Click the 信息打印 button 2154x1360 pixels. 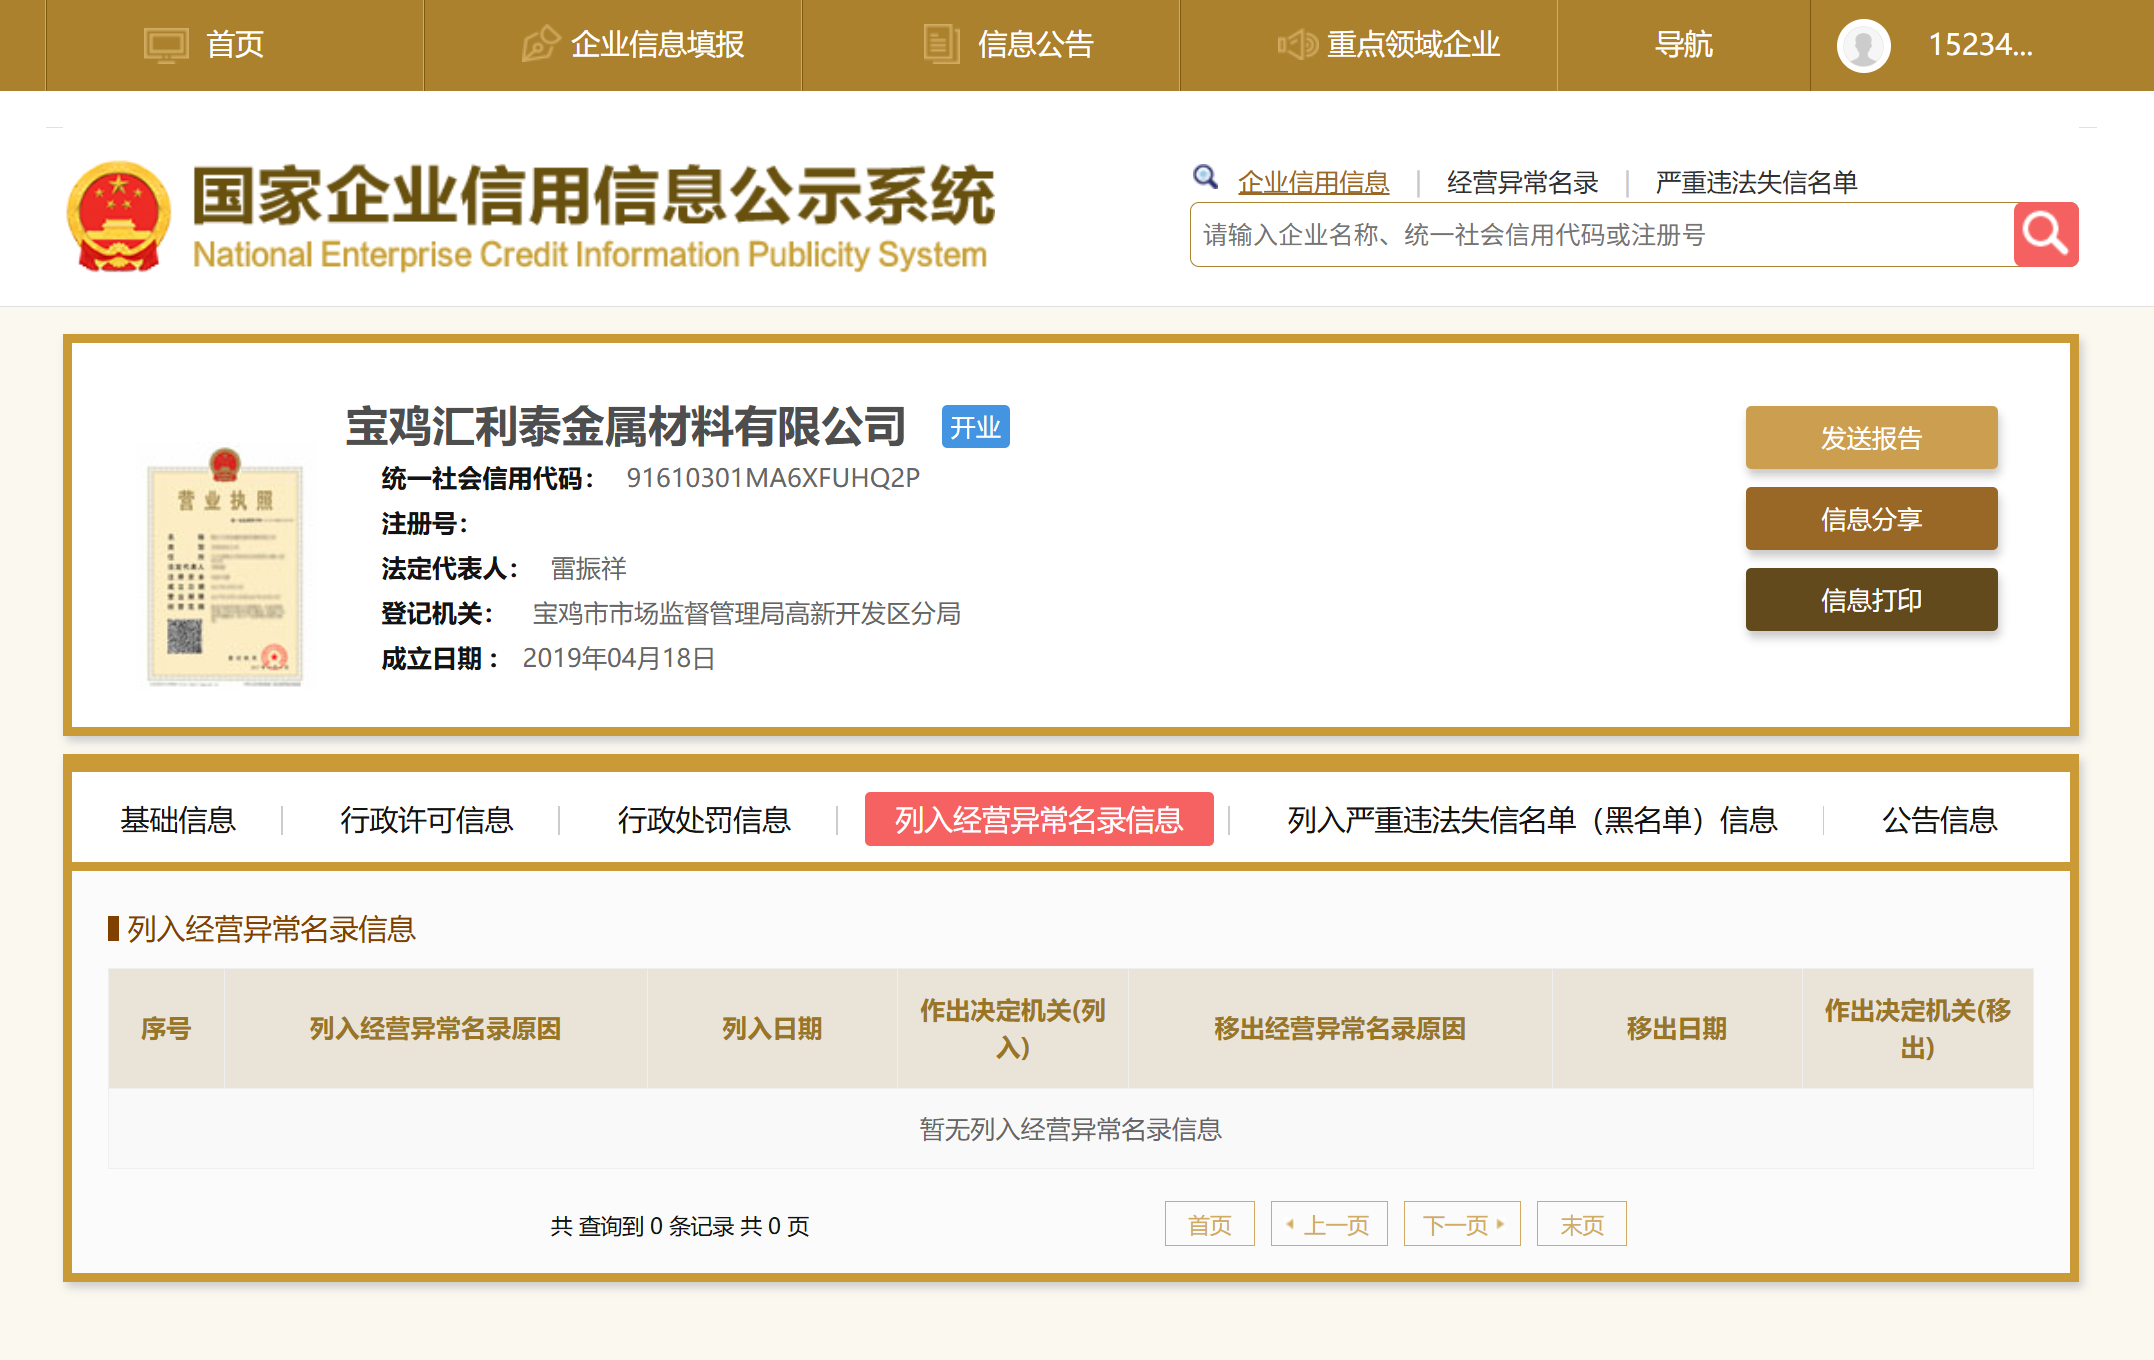[x=1871, y=600]
